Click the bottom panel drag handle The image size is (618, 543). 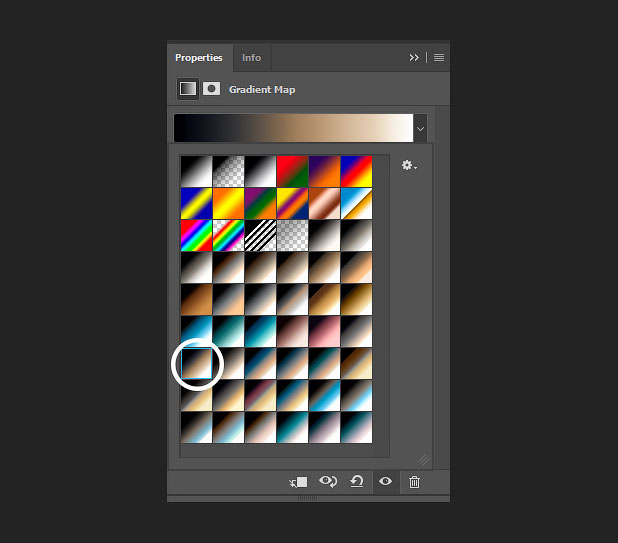click(307, 498)
